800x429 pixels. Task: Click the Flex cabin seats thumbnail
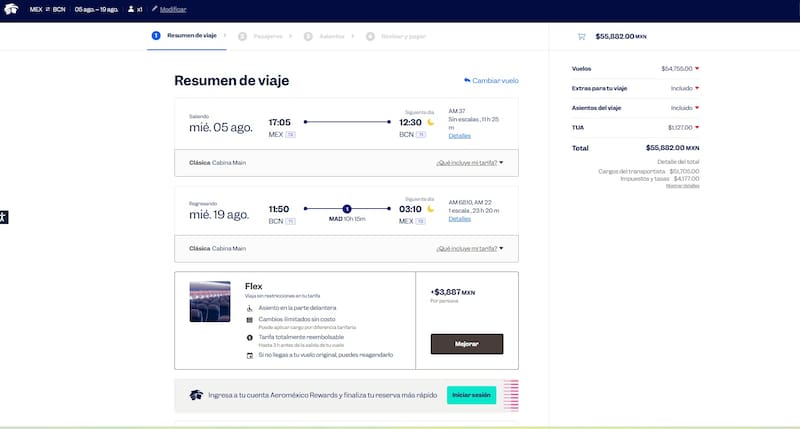pyautogui.click(x=210, y=301)
